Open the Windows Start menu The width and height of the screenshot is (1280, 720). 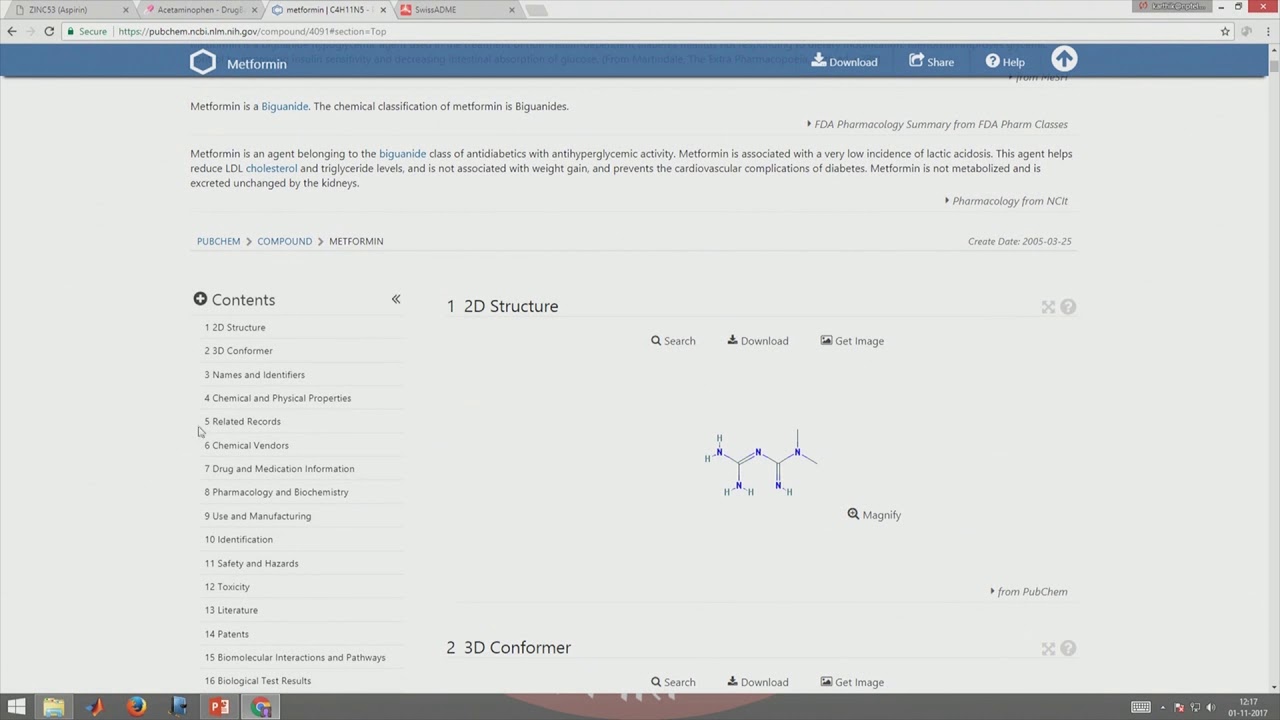[x=16, y=707]
